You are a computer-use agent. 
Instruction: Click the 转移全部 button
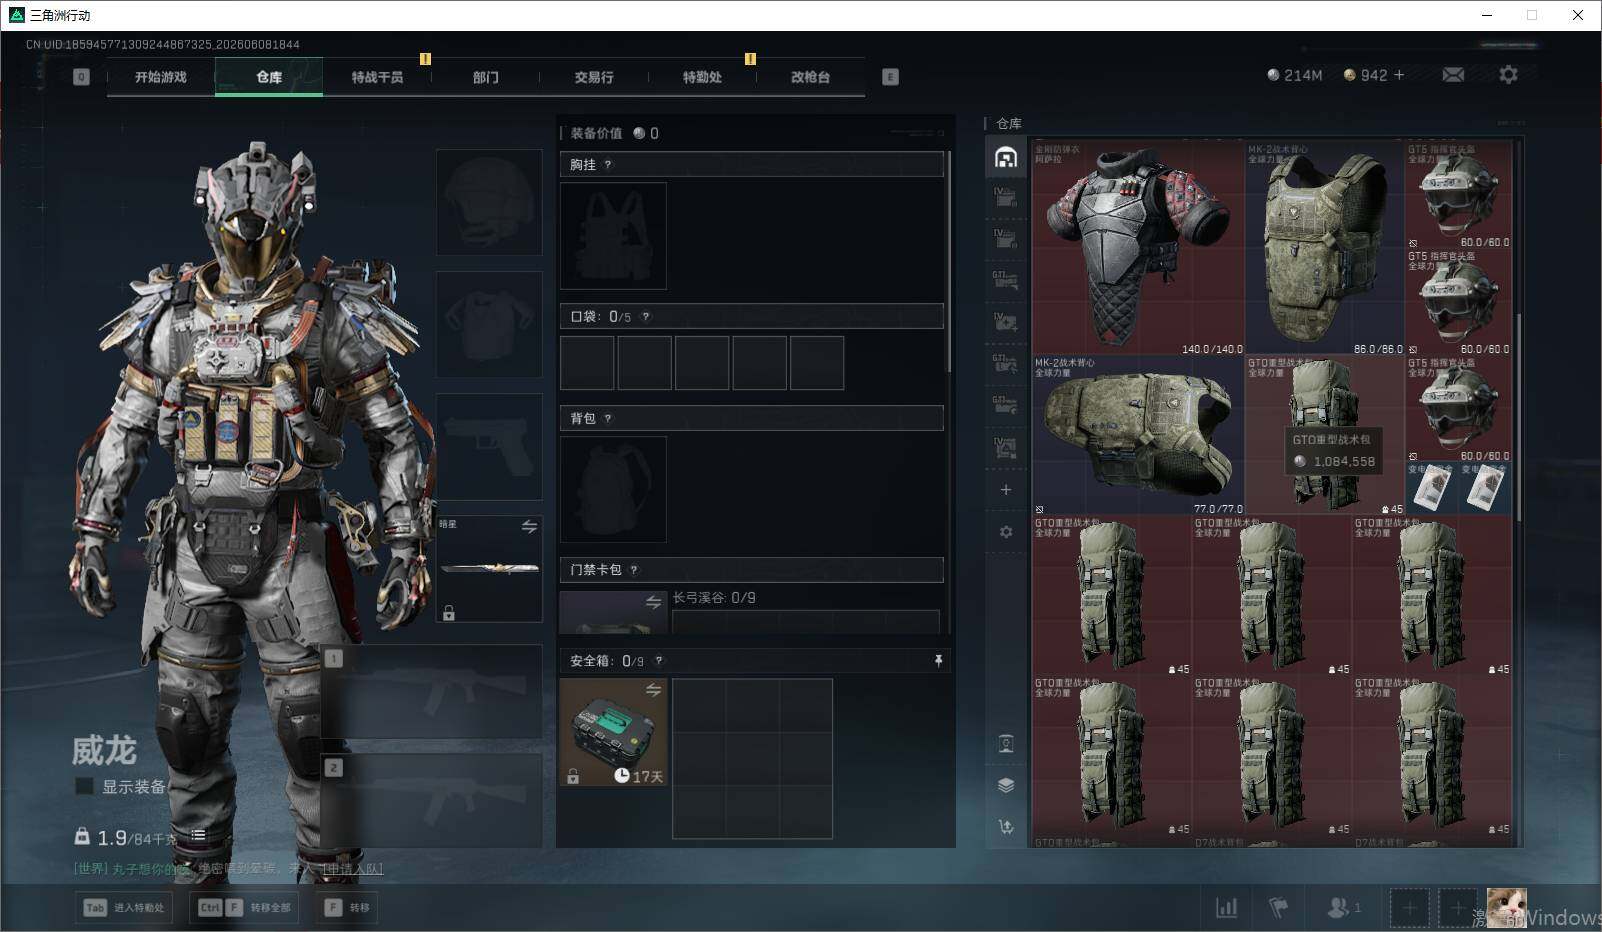(246, 908)
